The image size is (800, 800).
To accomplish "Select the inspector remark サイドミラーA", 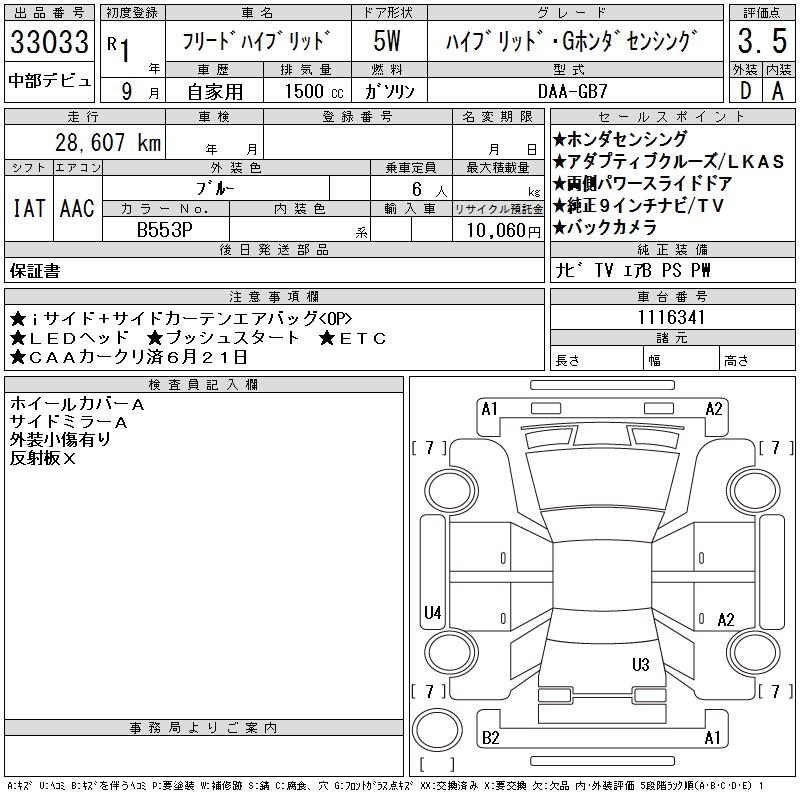I will click(x=68, y=422).
